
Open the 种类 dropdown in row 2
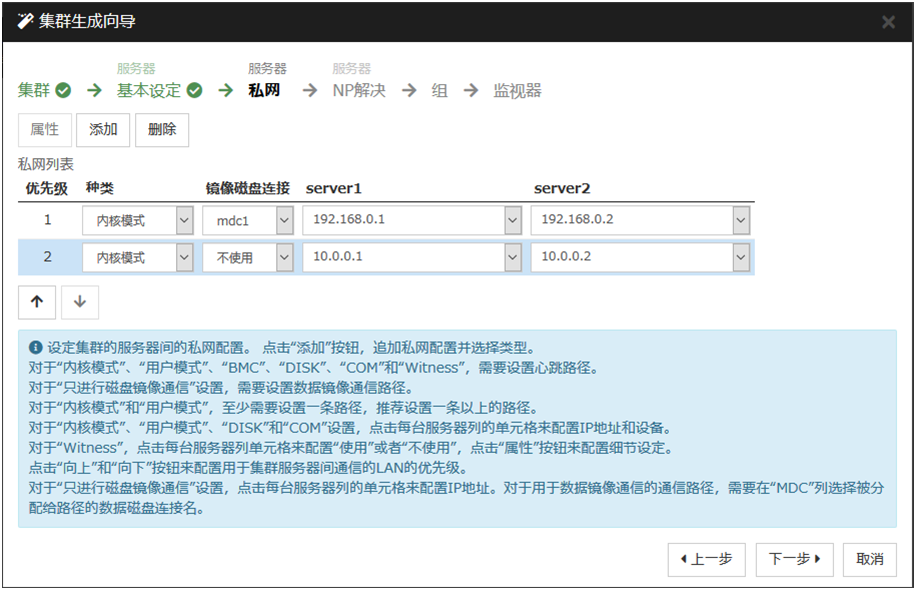tap(184, 258)
